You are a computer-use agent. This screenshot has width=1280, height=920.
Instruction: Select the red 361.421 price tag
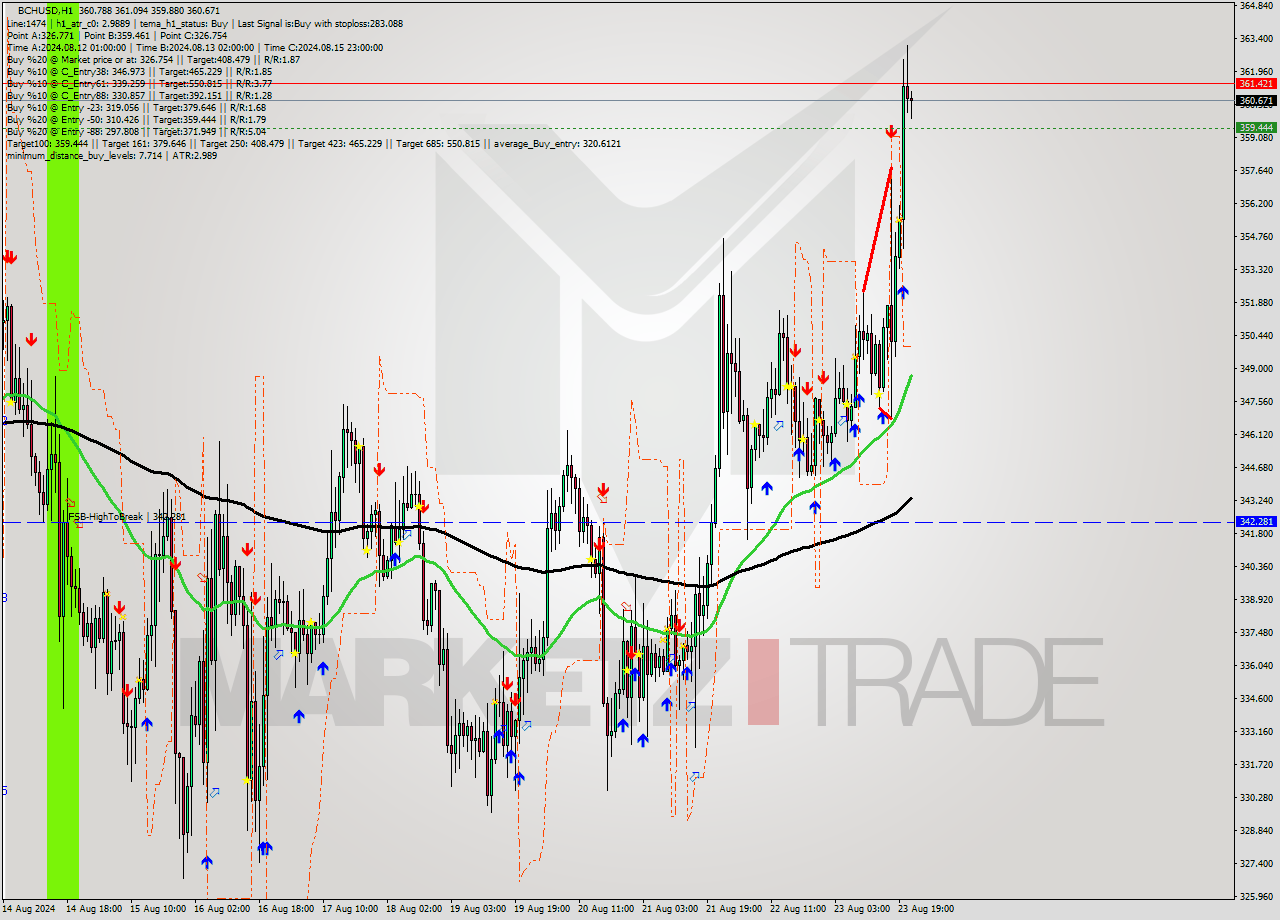tap(1255, 84)
